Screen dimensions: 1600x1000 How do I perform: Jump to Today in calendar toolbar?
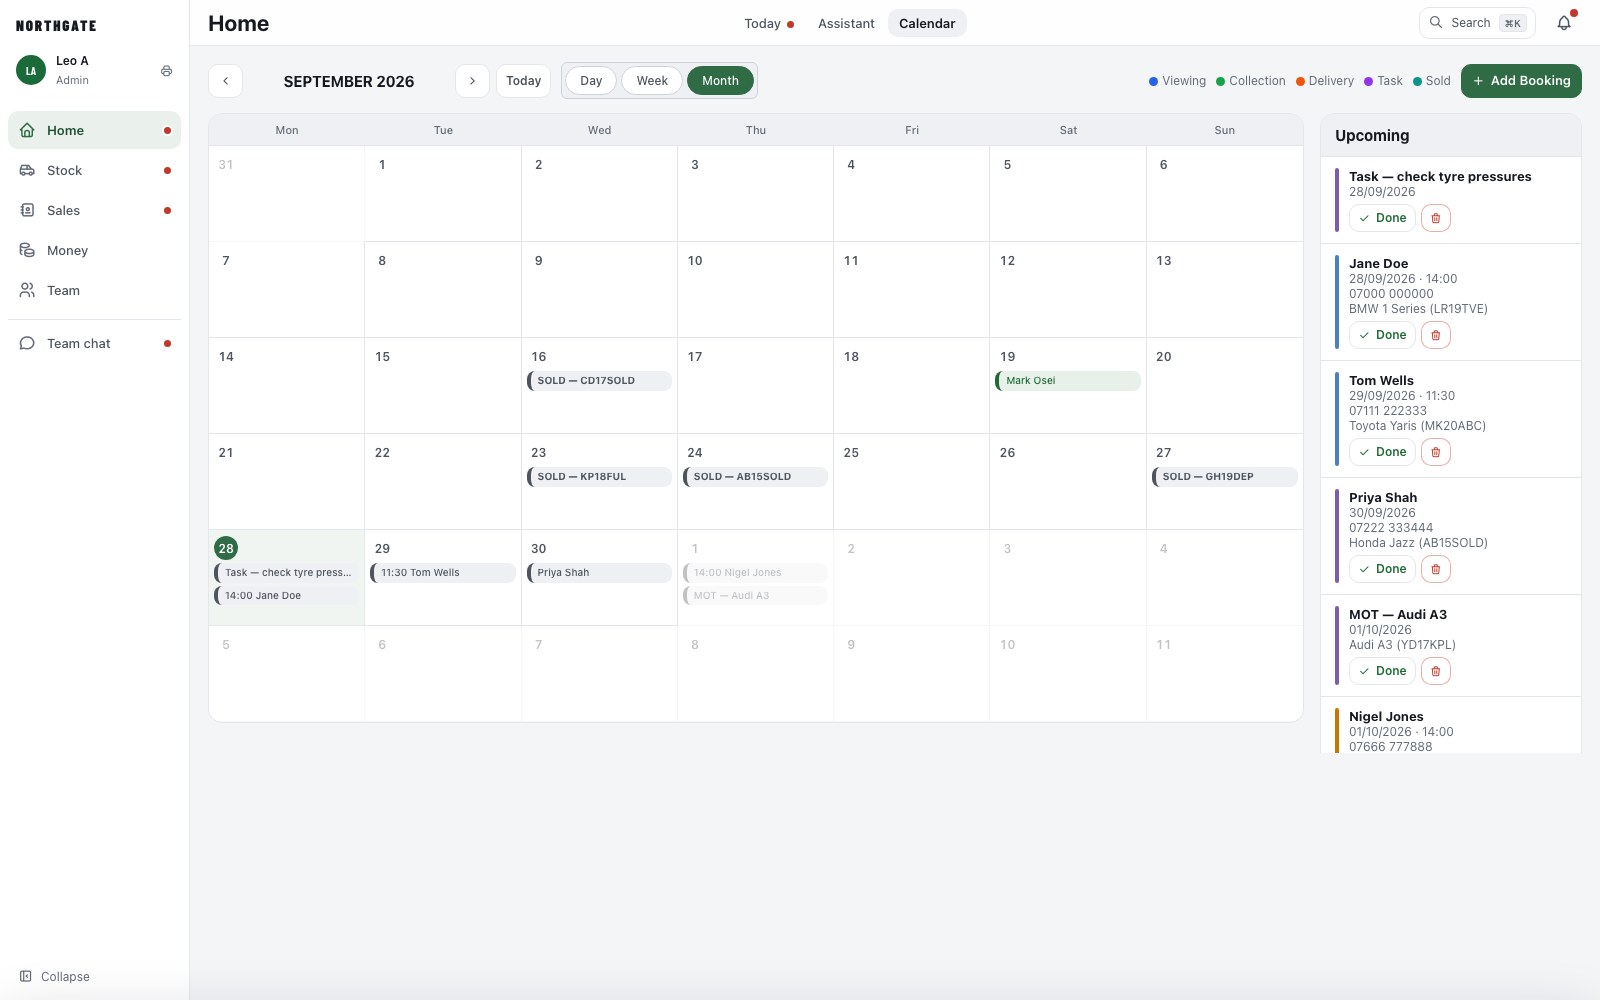[523, 81]
